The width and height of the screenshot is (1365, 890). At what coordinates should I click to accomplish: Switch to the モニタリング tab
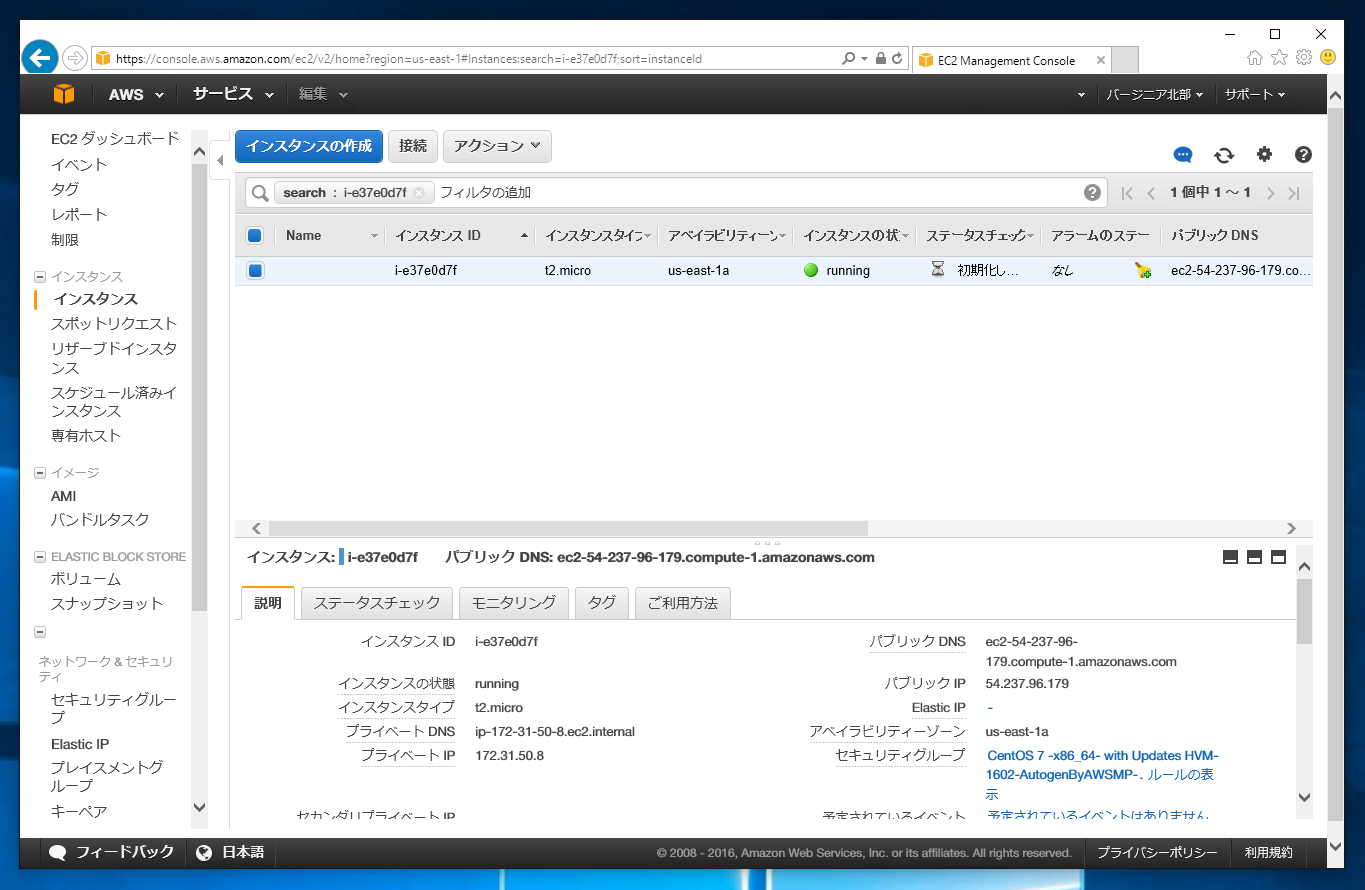click(514, 603)
